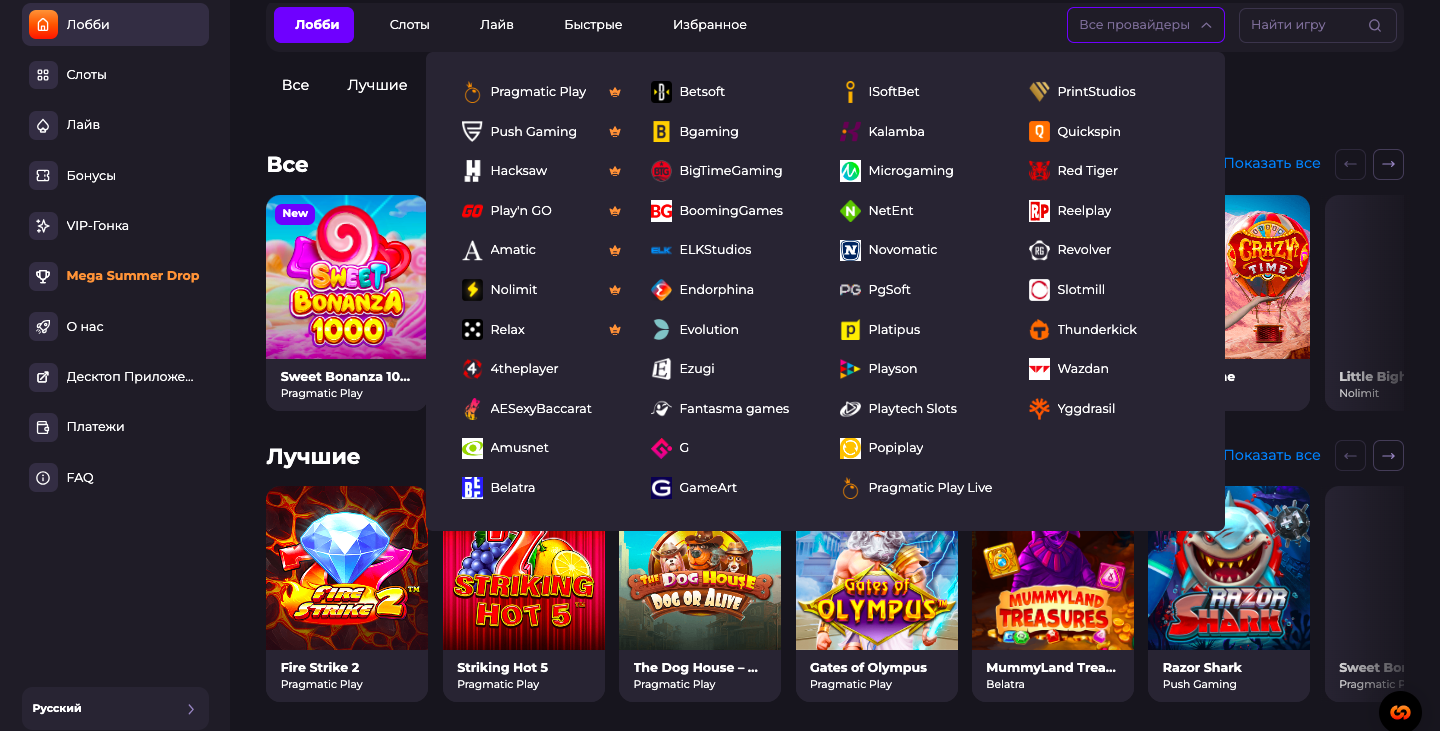Click Показать все in Все section

[x=1272, y=163]
